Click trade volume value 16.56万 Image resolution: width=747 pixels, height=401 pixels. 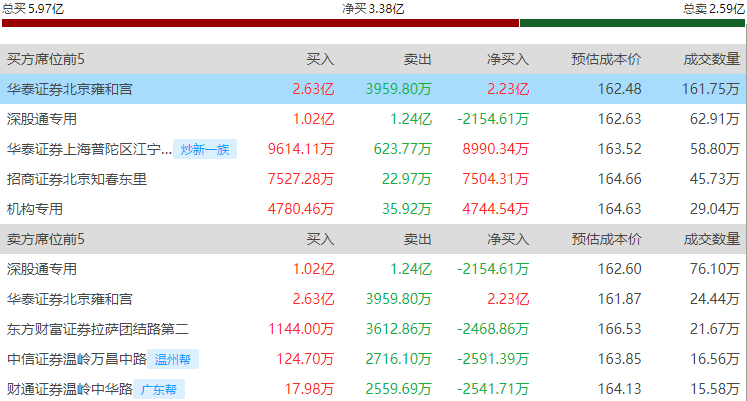(715, 359)
